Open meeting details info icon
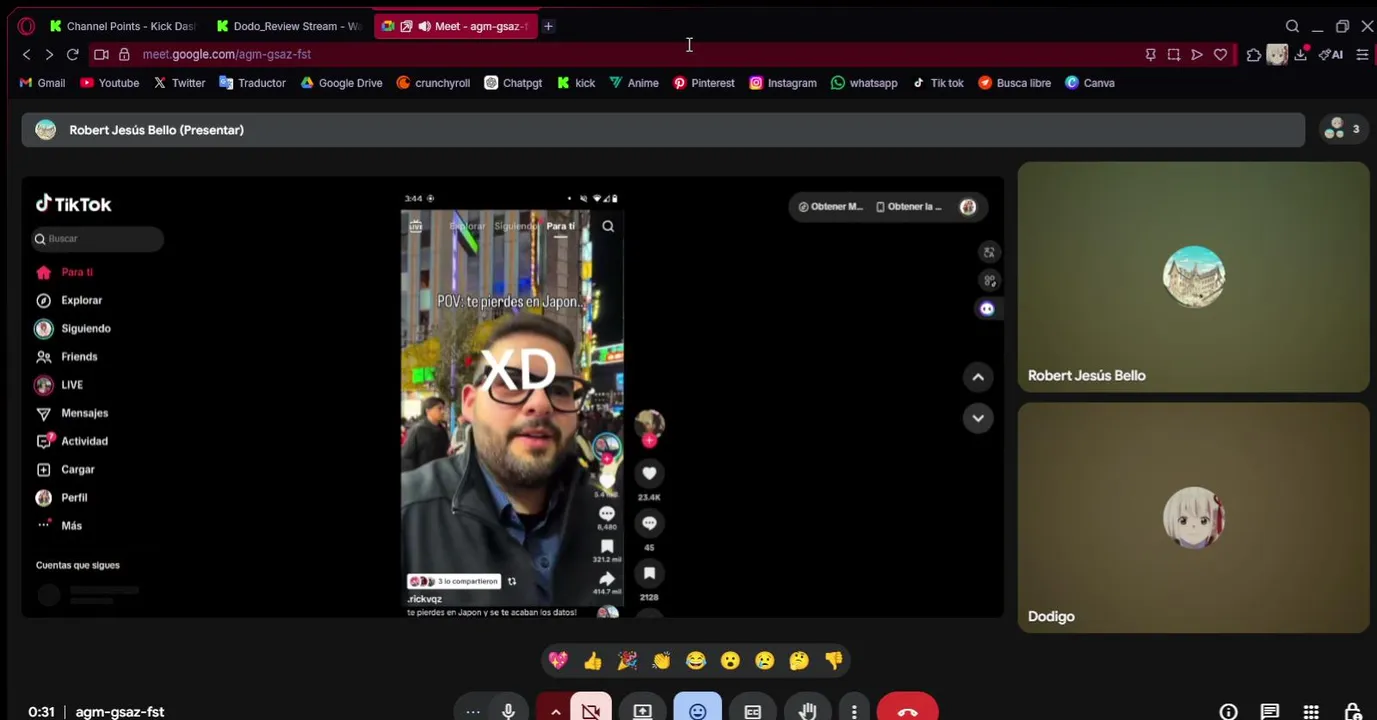 [x=1228, y=712]
